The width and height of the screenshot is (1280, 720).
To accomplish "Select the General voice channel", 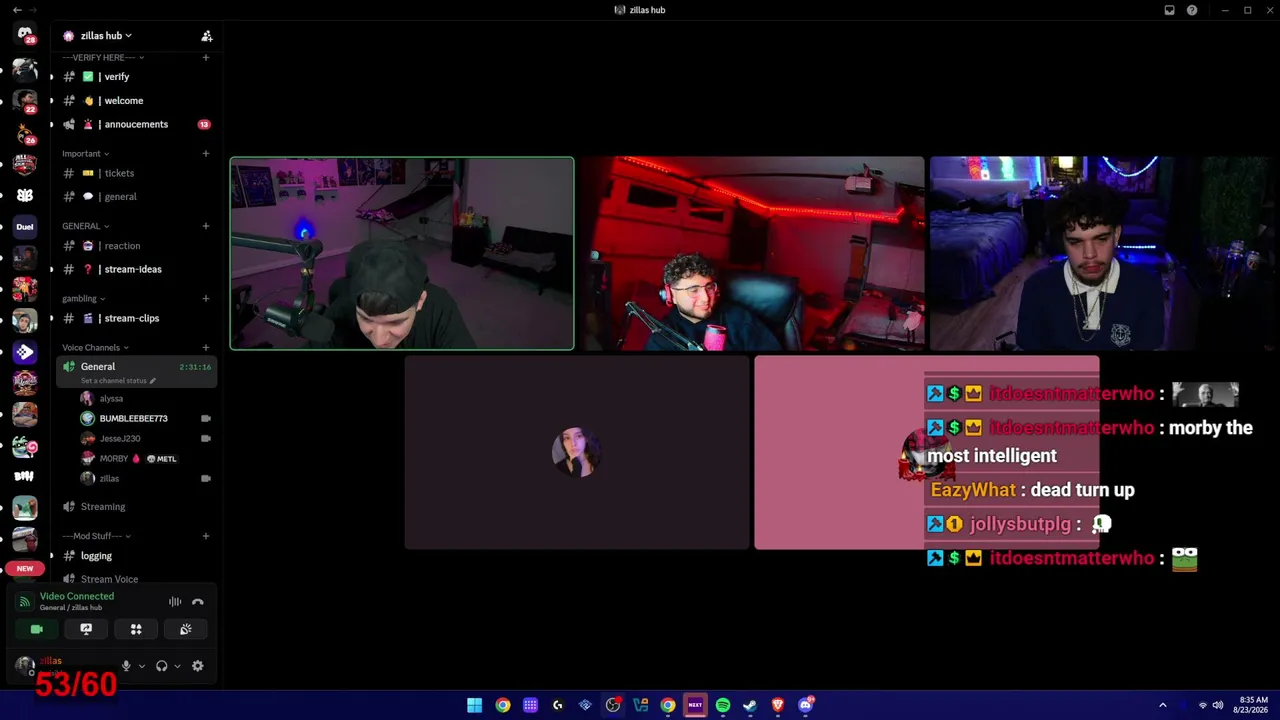I will (98, 367).
